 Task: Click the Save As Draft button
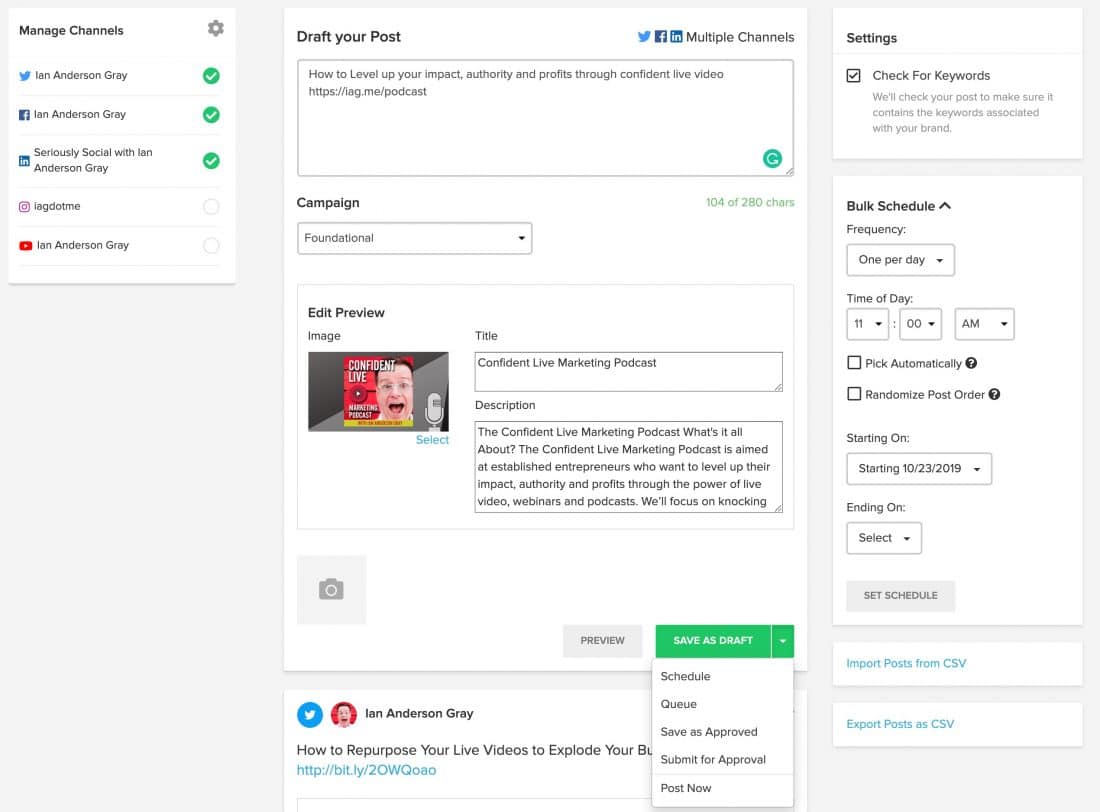(713, 641)
